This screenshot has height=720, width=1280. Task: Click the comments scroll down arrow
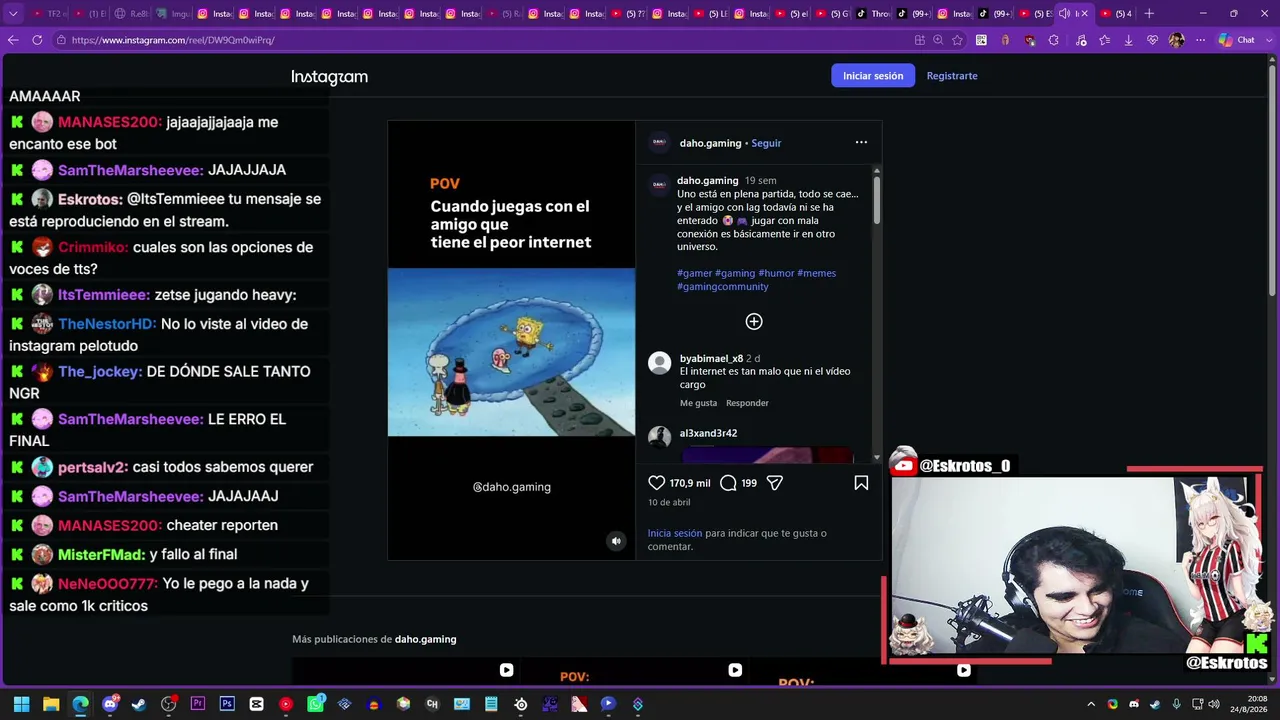pos(877,457)
